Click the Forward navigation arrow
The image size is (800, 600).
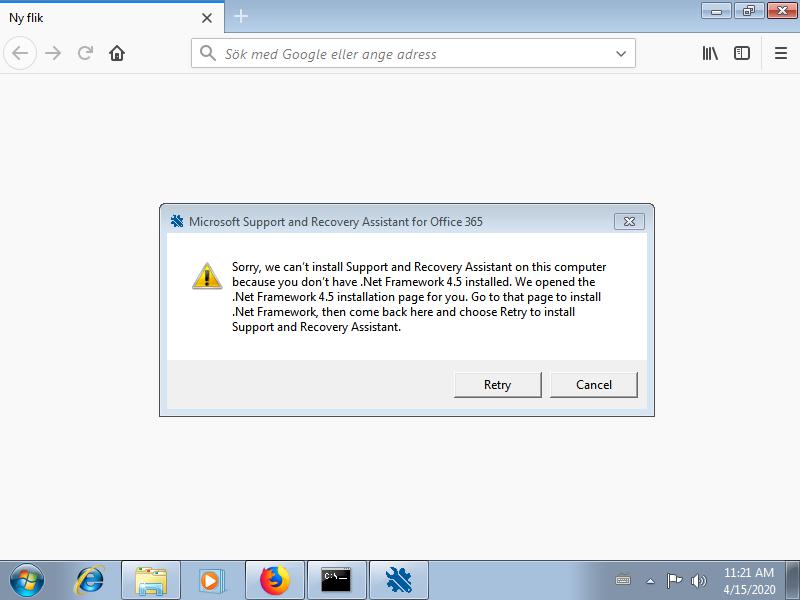click(53, 53)
